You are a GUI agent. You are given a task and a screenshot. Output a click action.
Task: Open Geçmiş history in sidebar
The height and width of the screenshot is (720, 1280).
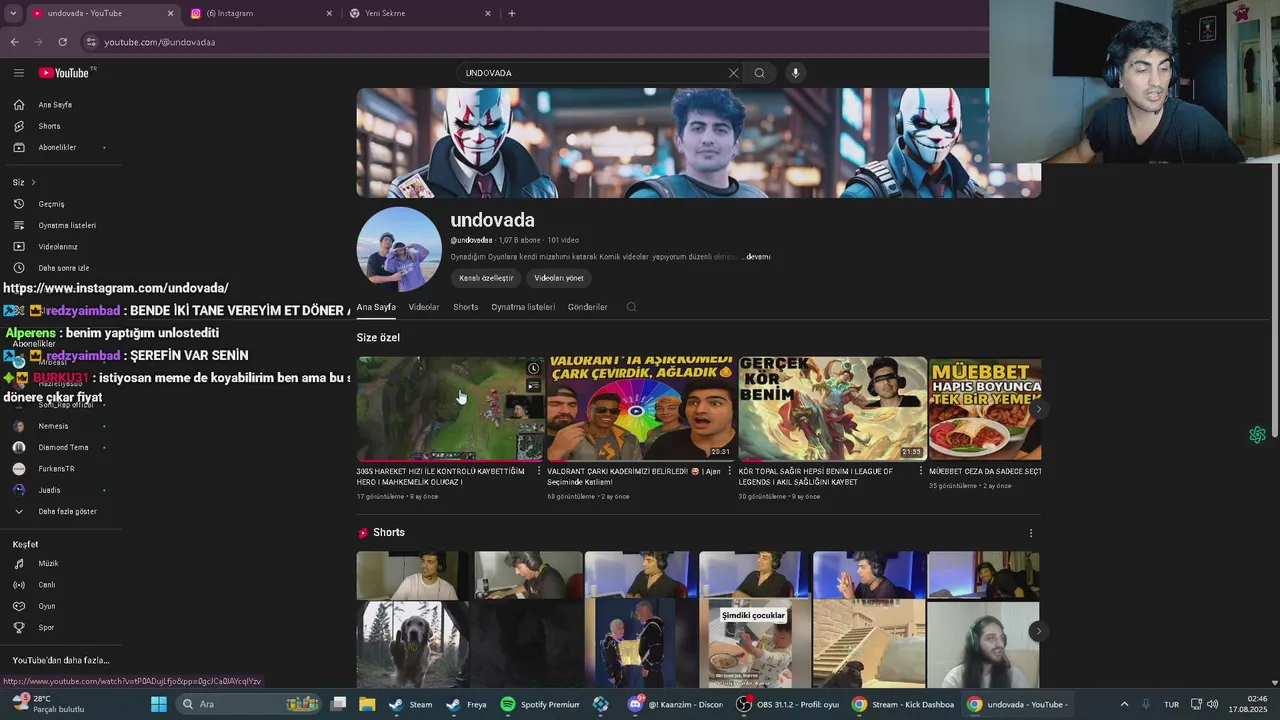(51, 204)
